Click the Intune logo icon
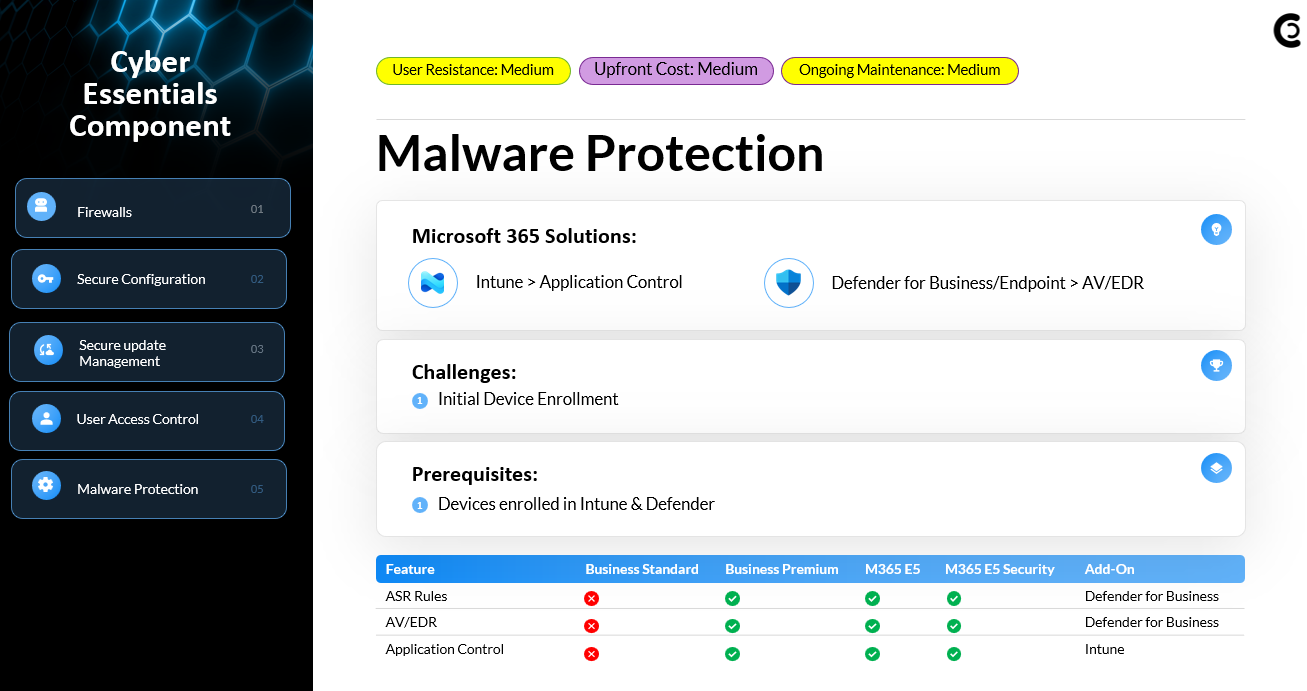This screenshot has width=1307, height=691. (x=432, y=283)
